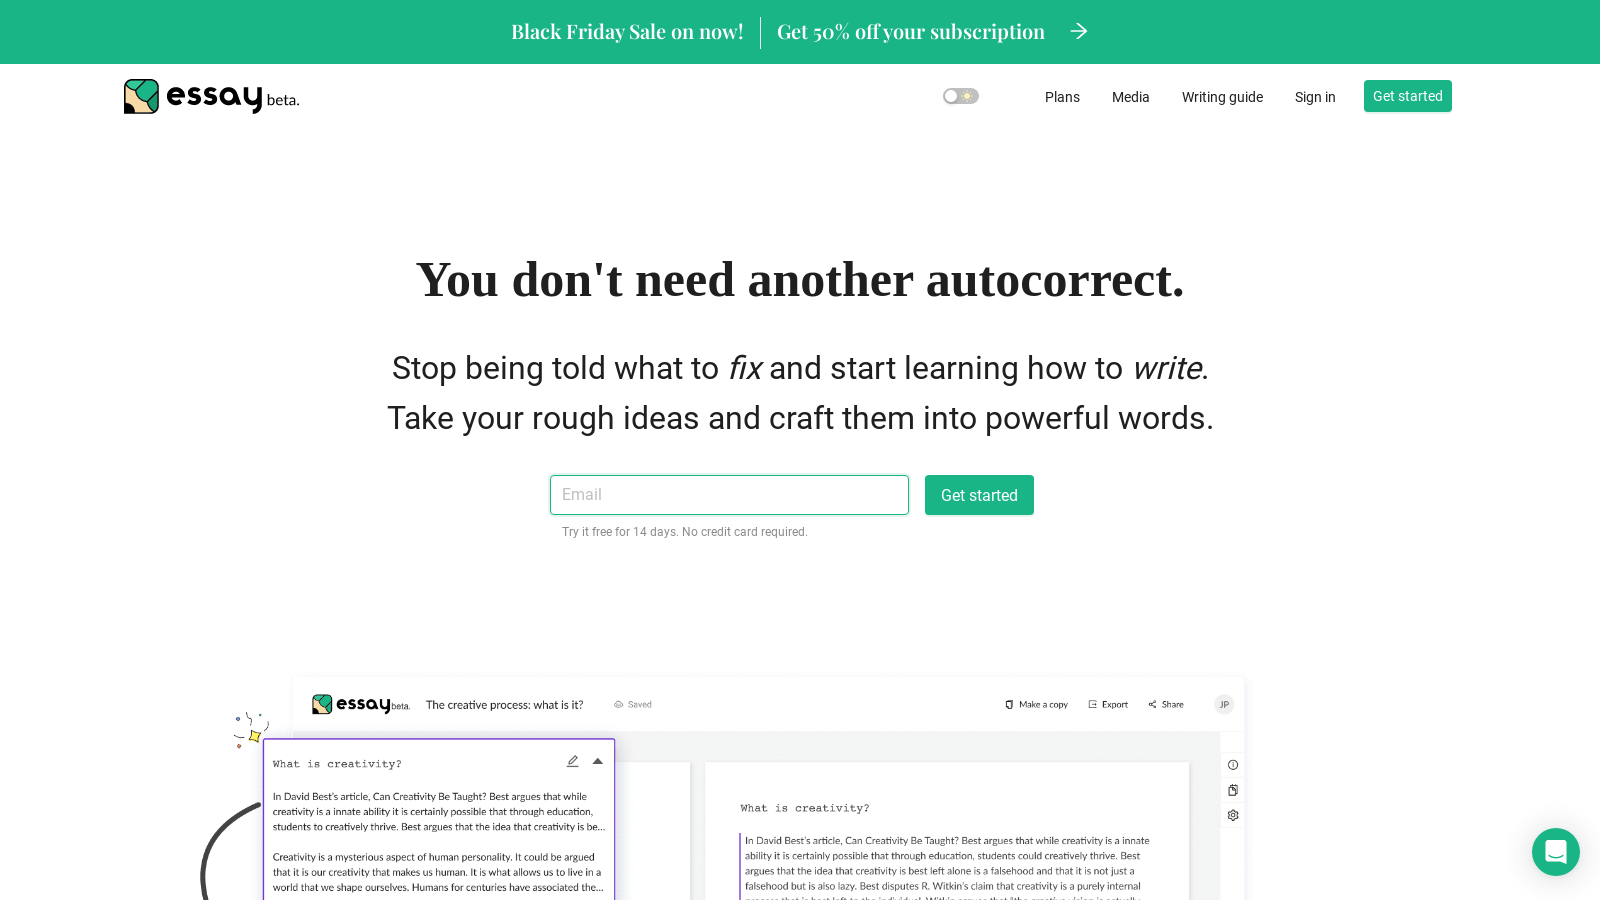Screen dimensions: 1600x900
Task: Toggle the dark/light mode switch
Action: [x=960, y=96]
